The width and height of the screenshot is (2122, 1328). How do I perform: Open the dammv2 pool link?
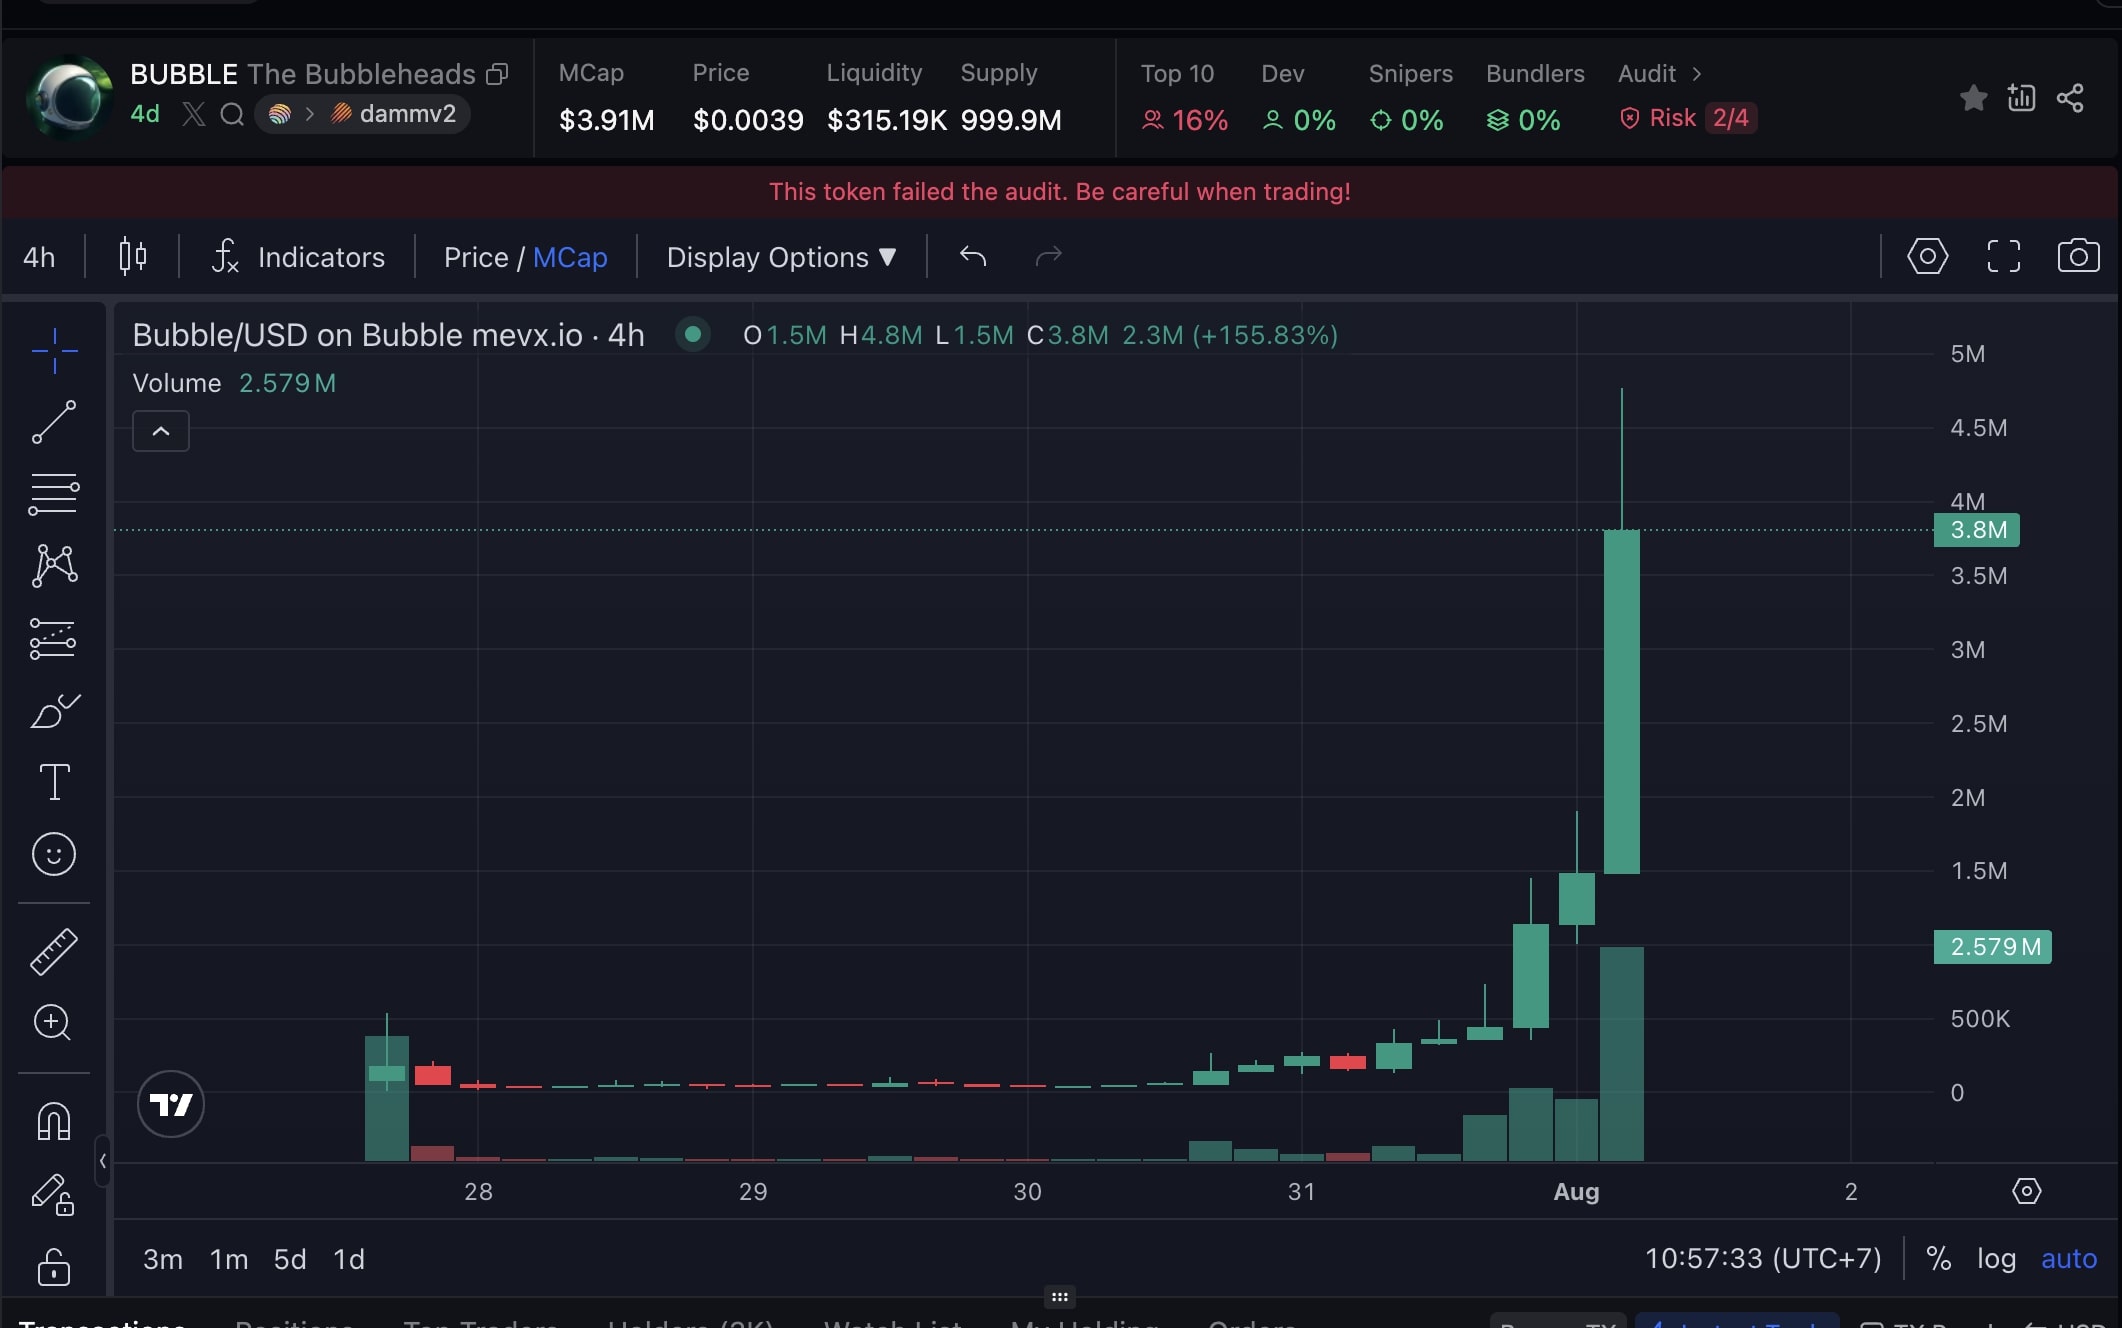coord(395,114)
